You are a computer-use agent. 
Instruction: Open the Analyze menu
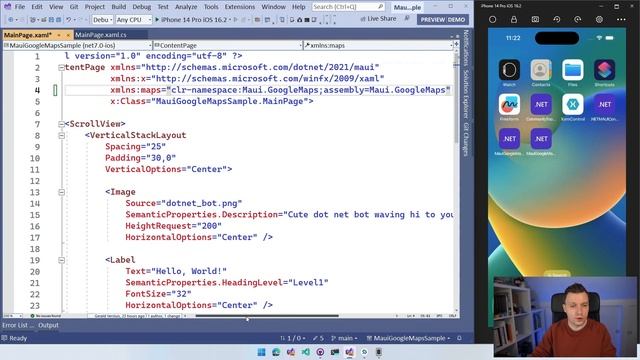[x=186, y=7]
